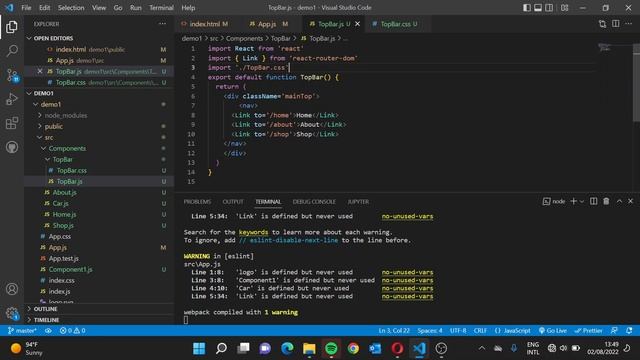Change the CRLF end of line sequence
The image size is (640, 360).
pos(480,331)
